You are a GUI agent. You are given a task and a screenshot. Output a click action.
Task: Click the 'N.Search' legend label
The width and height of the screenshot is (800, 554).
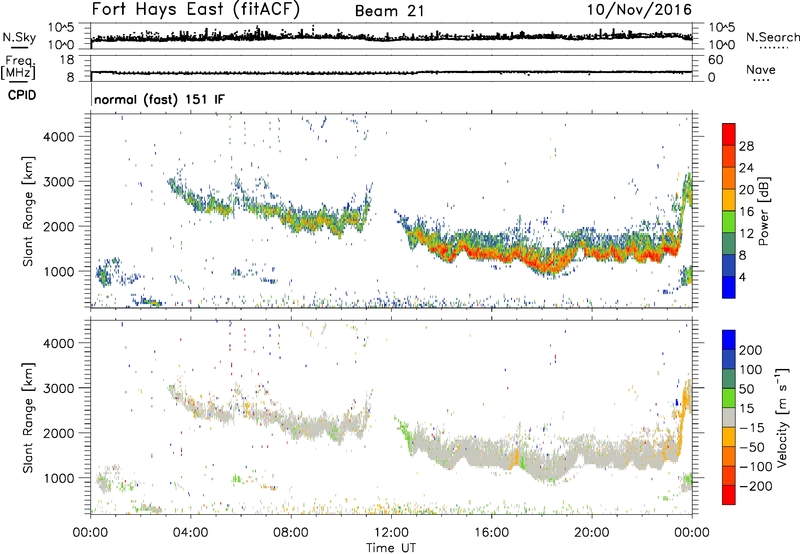pyautogui.click(x=772, y=37)
